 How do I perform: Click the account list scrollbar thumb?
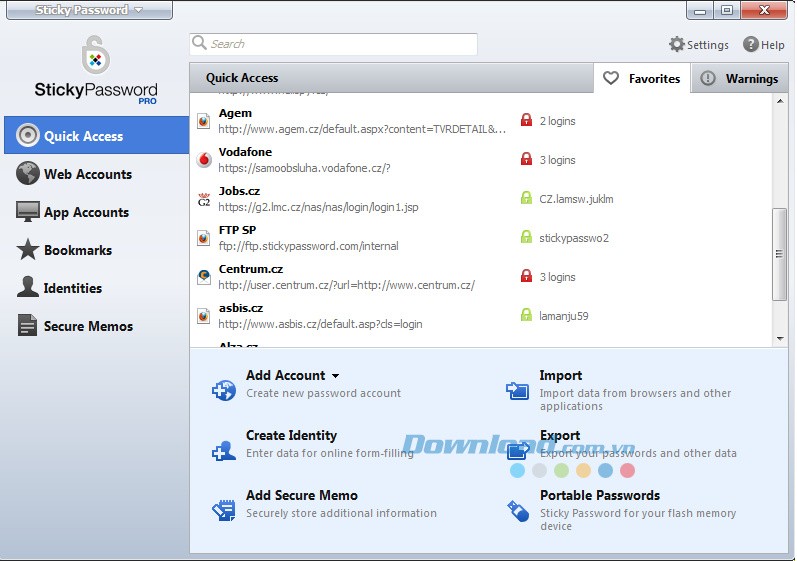pos(780,254)
